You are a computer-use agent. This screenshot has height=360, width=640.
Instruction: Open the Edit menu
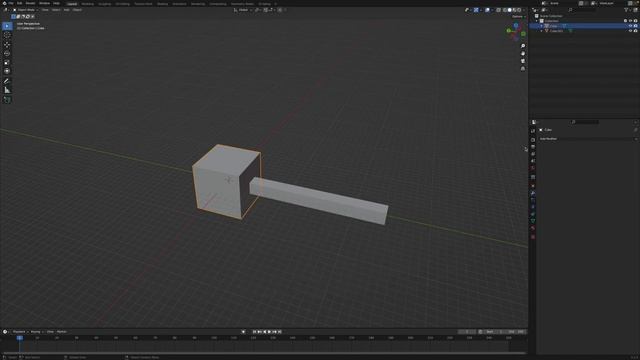point(19,3)
